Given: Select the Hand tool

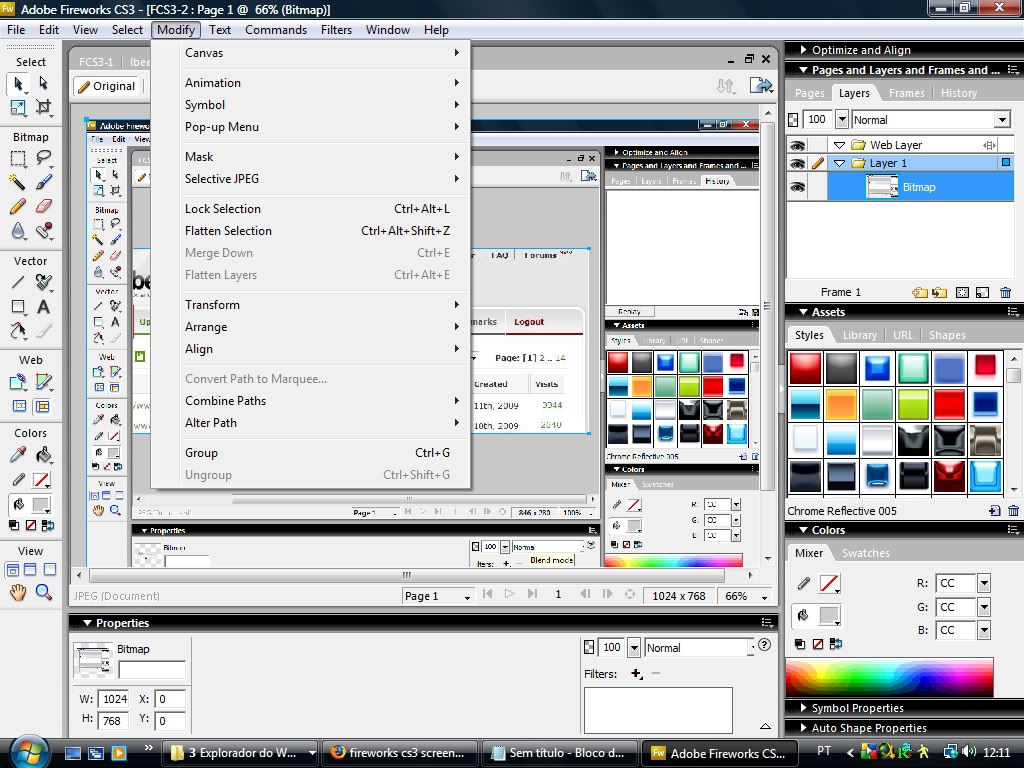Looking at the screenshot, I should point(18,592).
